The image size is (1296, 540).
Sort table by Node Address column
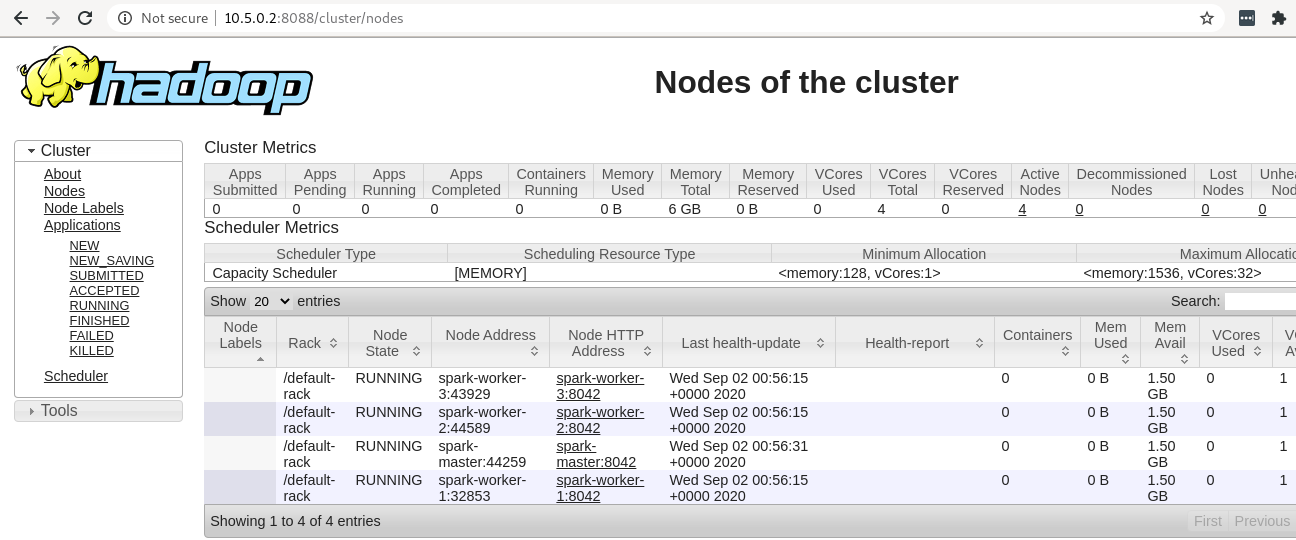pyautogui.click(x=490, y=342)
